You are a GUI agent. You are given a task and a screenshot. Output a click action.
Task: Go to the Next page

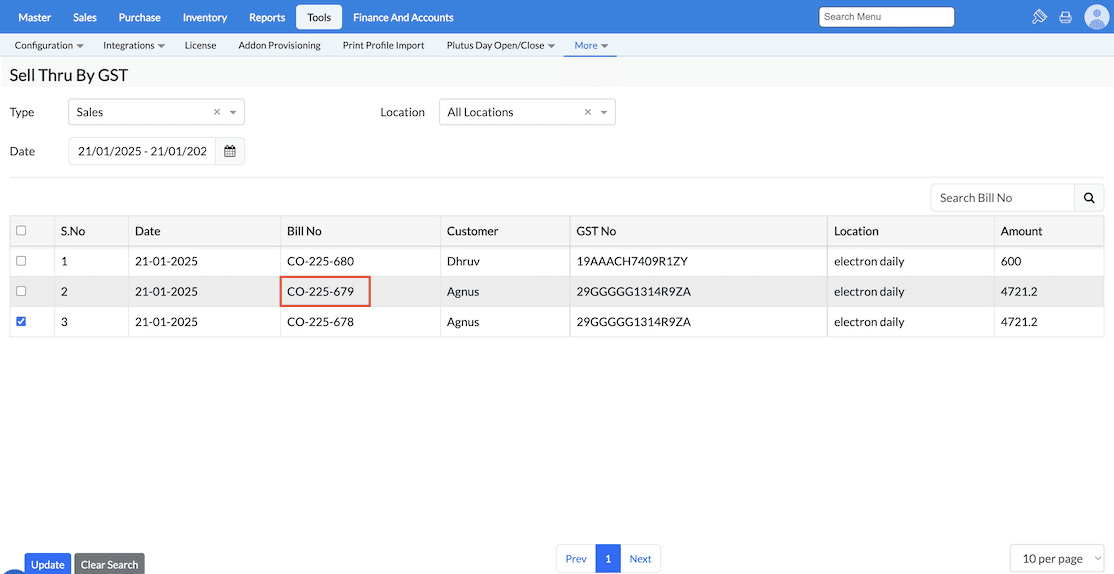click(x=640, y=558)
